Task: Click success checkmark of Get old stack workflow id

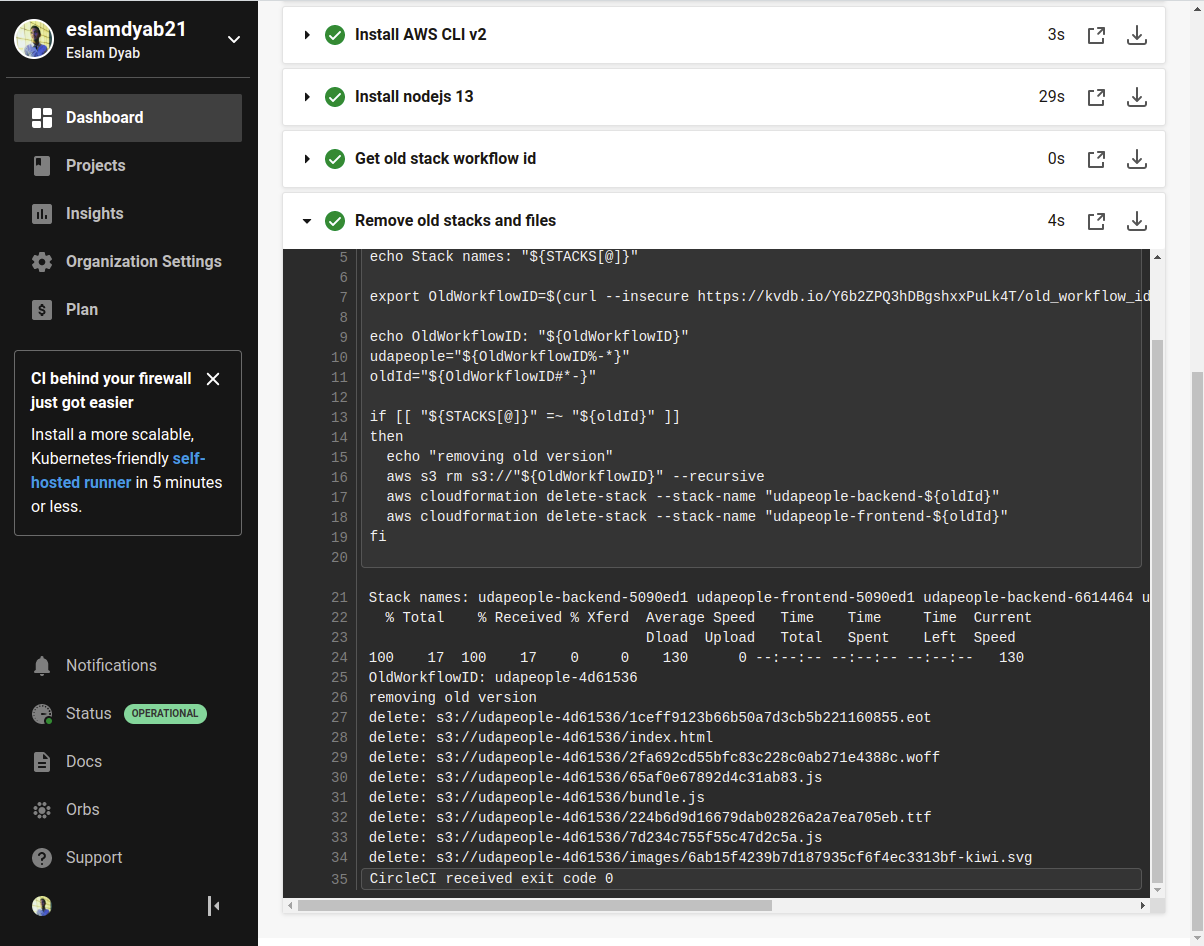Action: [335, 159]
